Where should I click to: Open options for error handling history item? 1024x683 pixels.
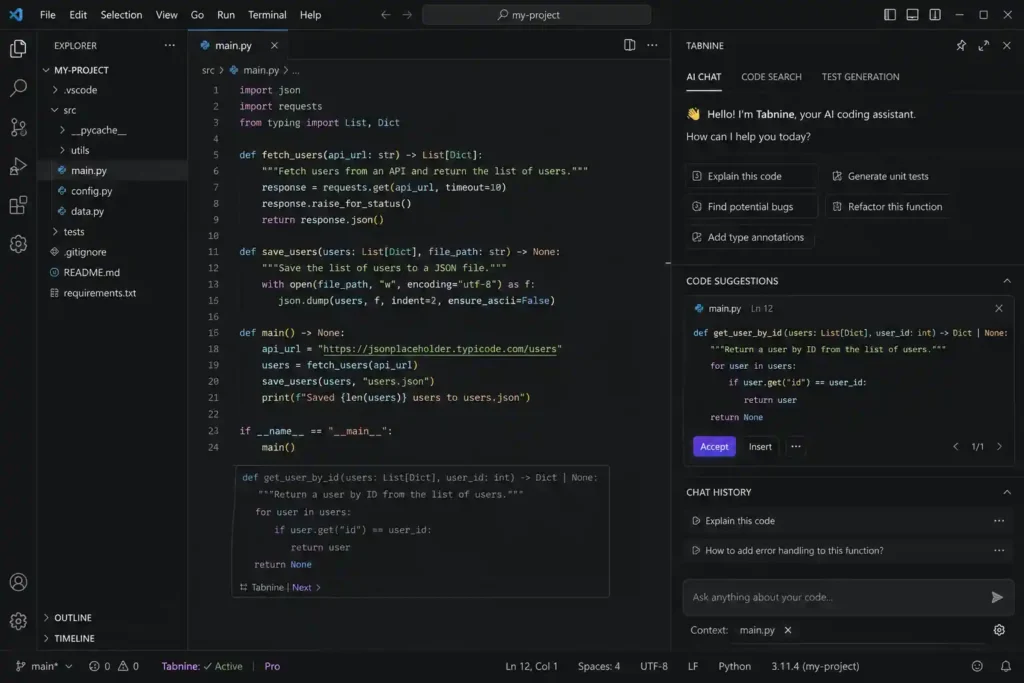coord(999,550)
